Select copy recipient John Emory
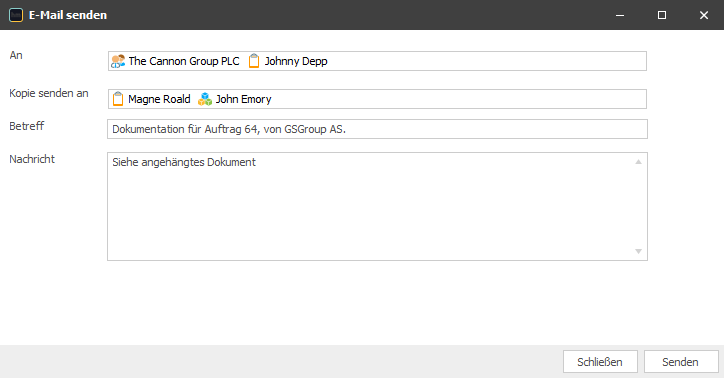 (x=243, y=99)
